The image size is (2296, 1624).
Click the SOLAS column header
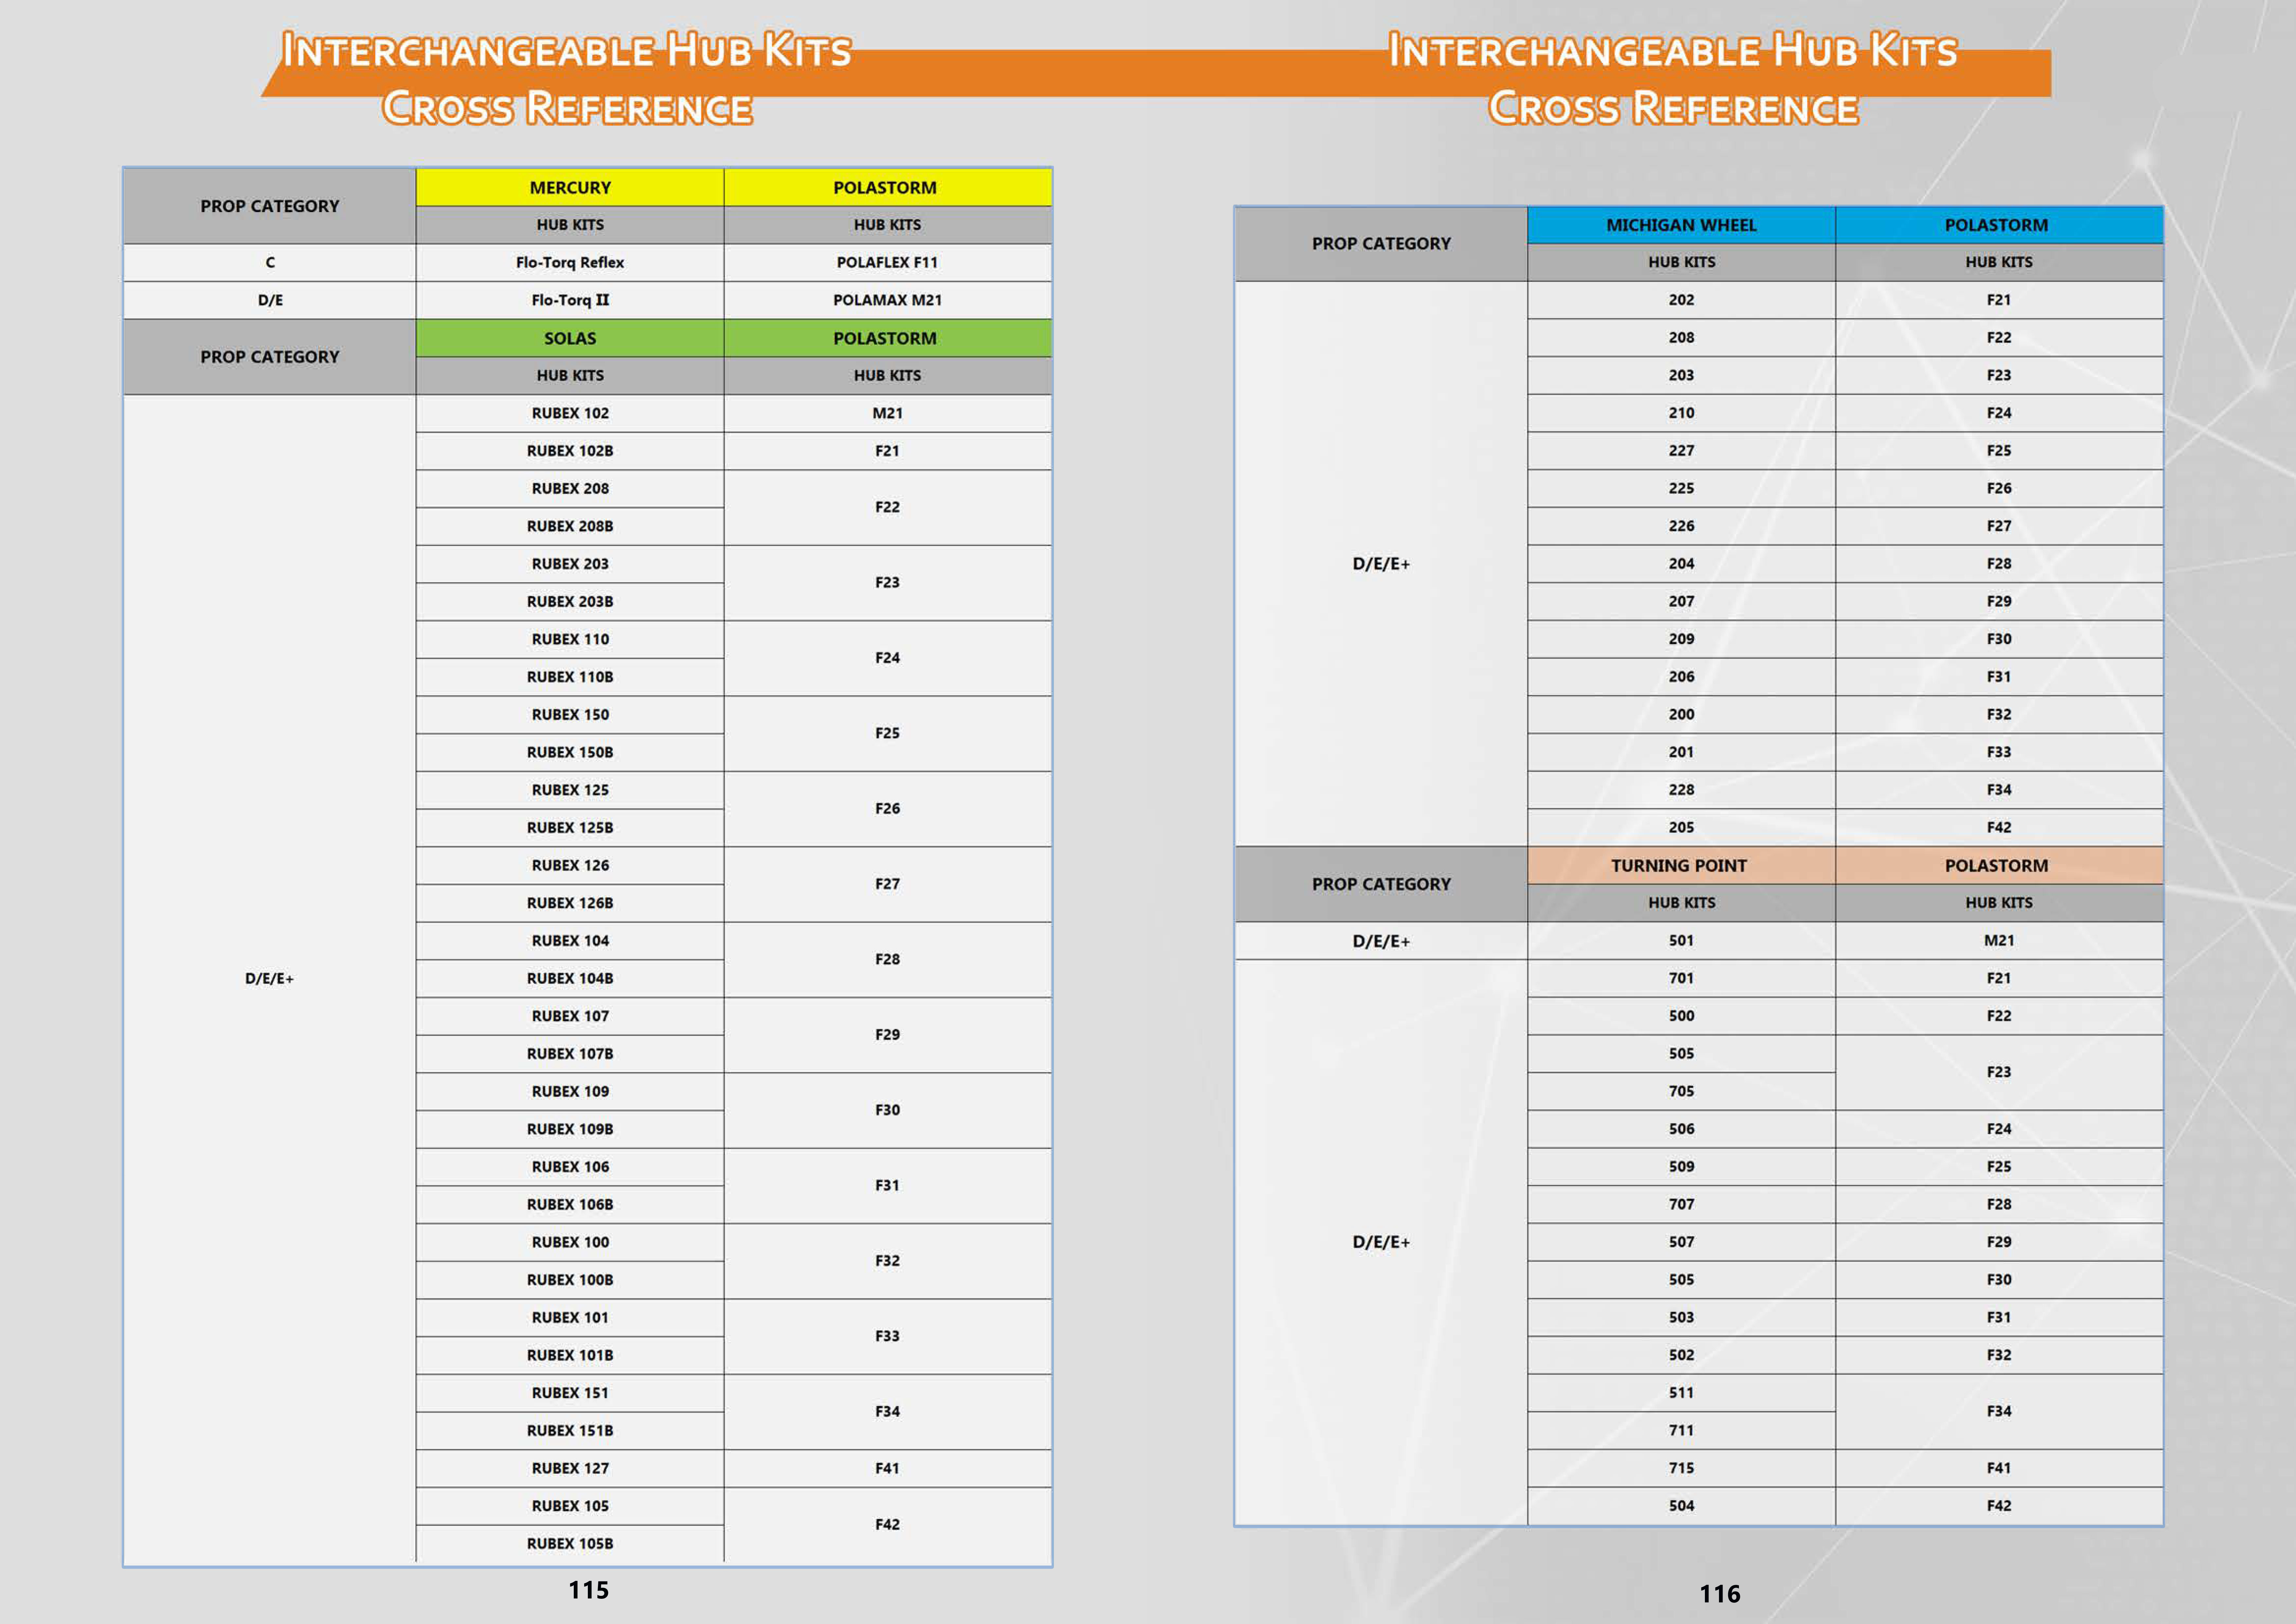coord(570,338)
